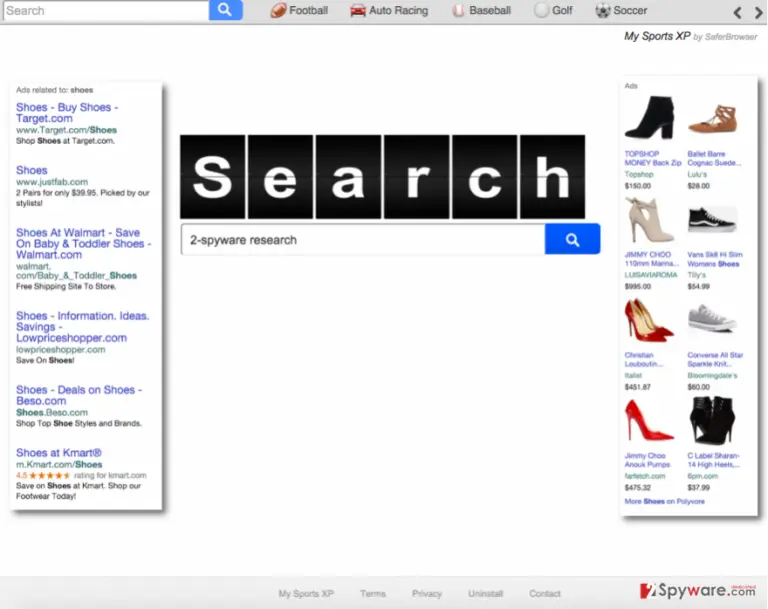The height and width of the screenshot is (609, 768).
Task: Click TOPSHOP black ankle boot thumbnail
Action: 650,118
